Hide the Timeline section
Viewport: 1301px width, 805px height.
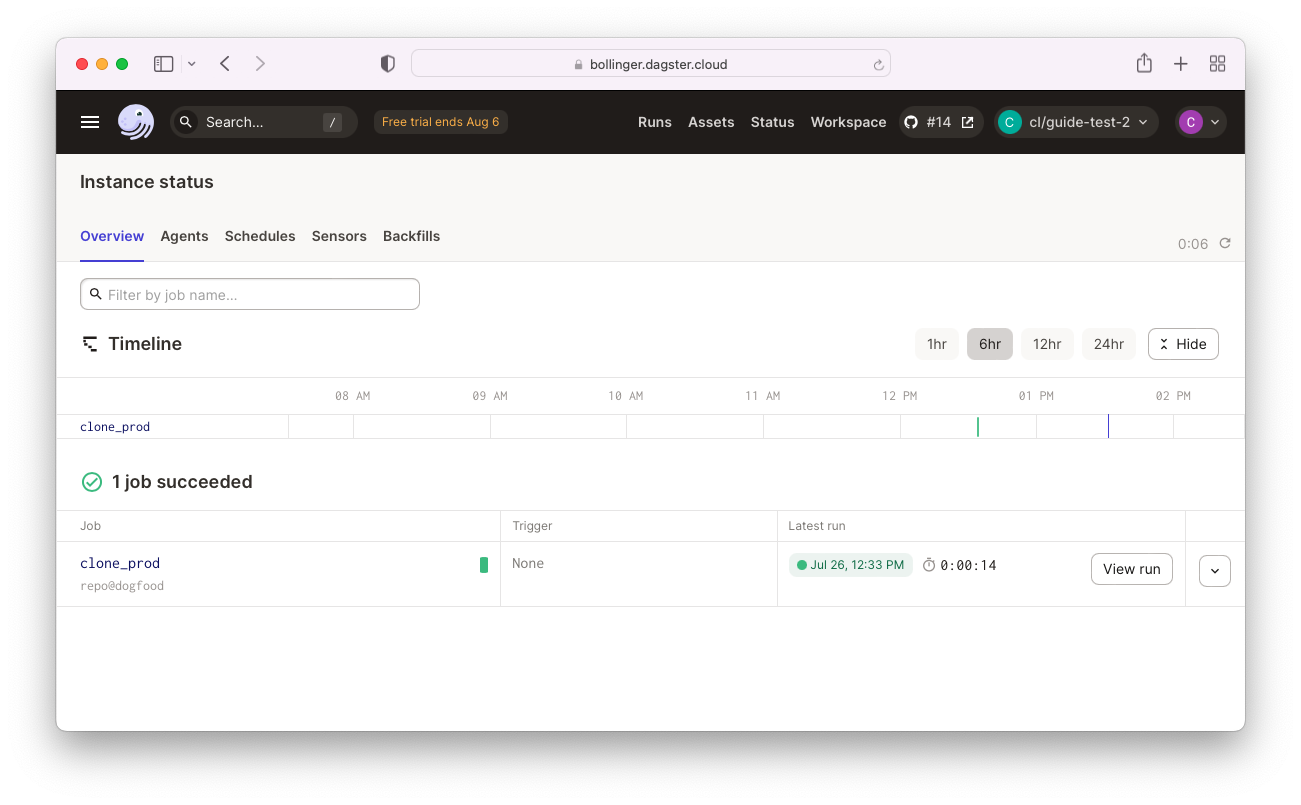(1183, 343)
